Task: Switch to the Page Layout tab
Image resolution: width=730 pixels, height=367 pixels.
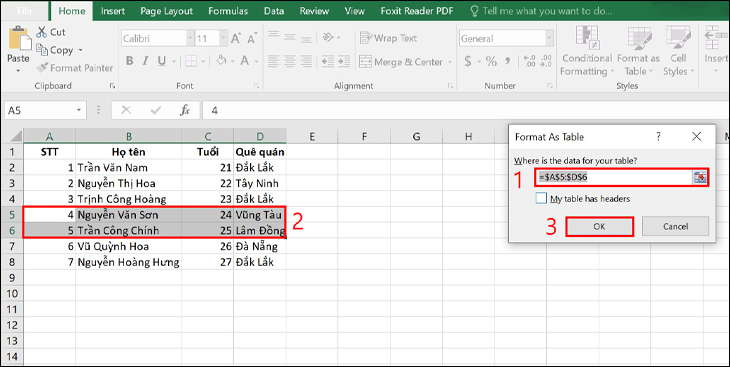Action: coord(166,11)
